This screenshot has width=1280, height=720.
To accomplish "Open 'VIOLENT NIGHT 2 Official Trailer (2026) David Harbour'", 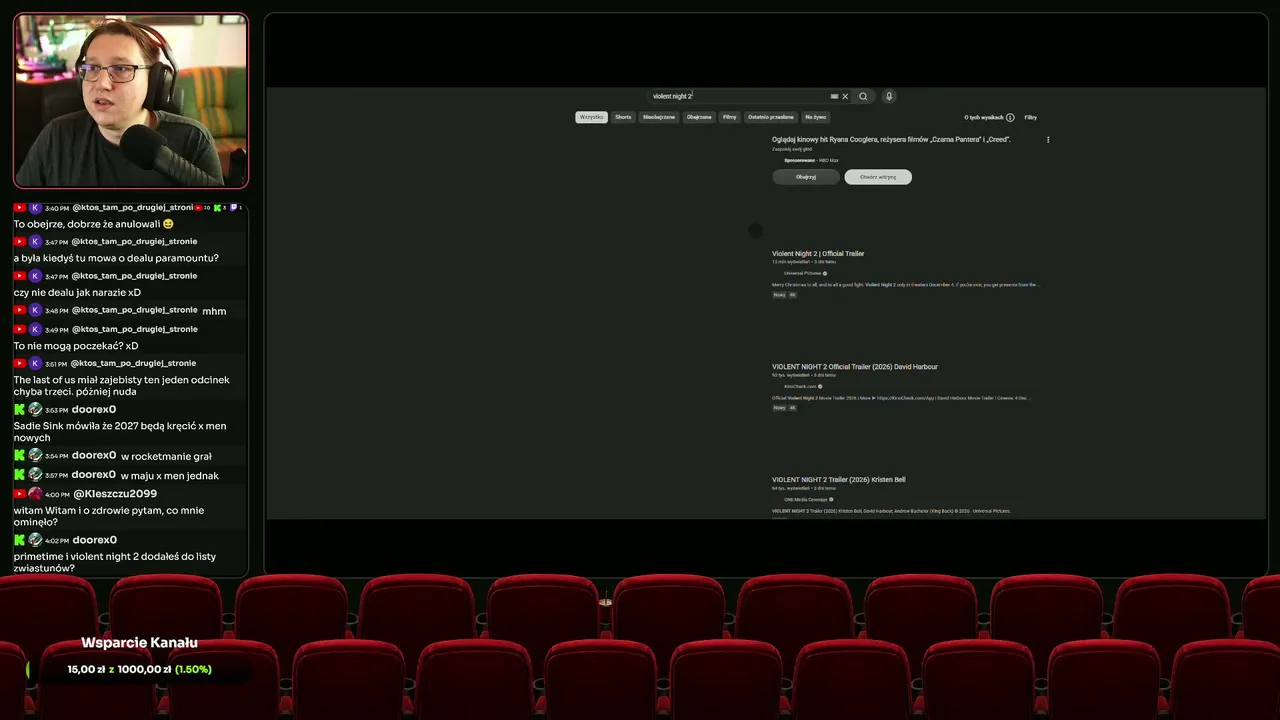I will (855, 367).
